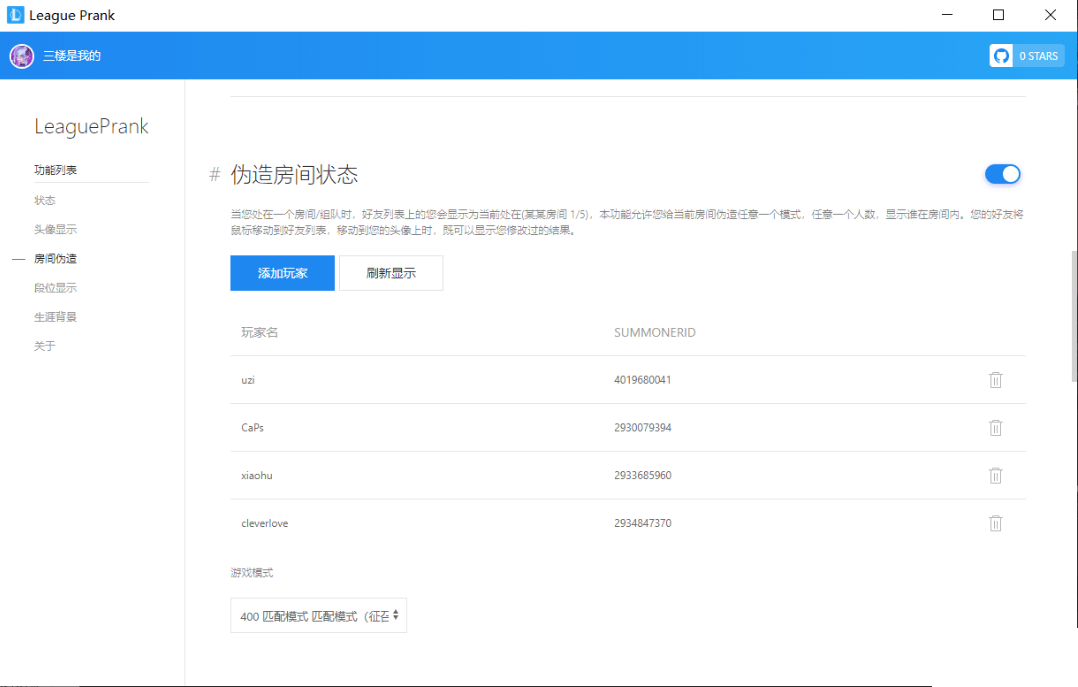Open the 0 STARS link
This screenshot has width=1078, height=687.
pos(1038,56)
